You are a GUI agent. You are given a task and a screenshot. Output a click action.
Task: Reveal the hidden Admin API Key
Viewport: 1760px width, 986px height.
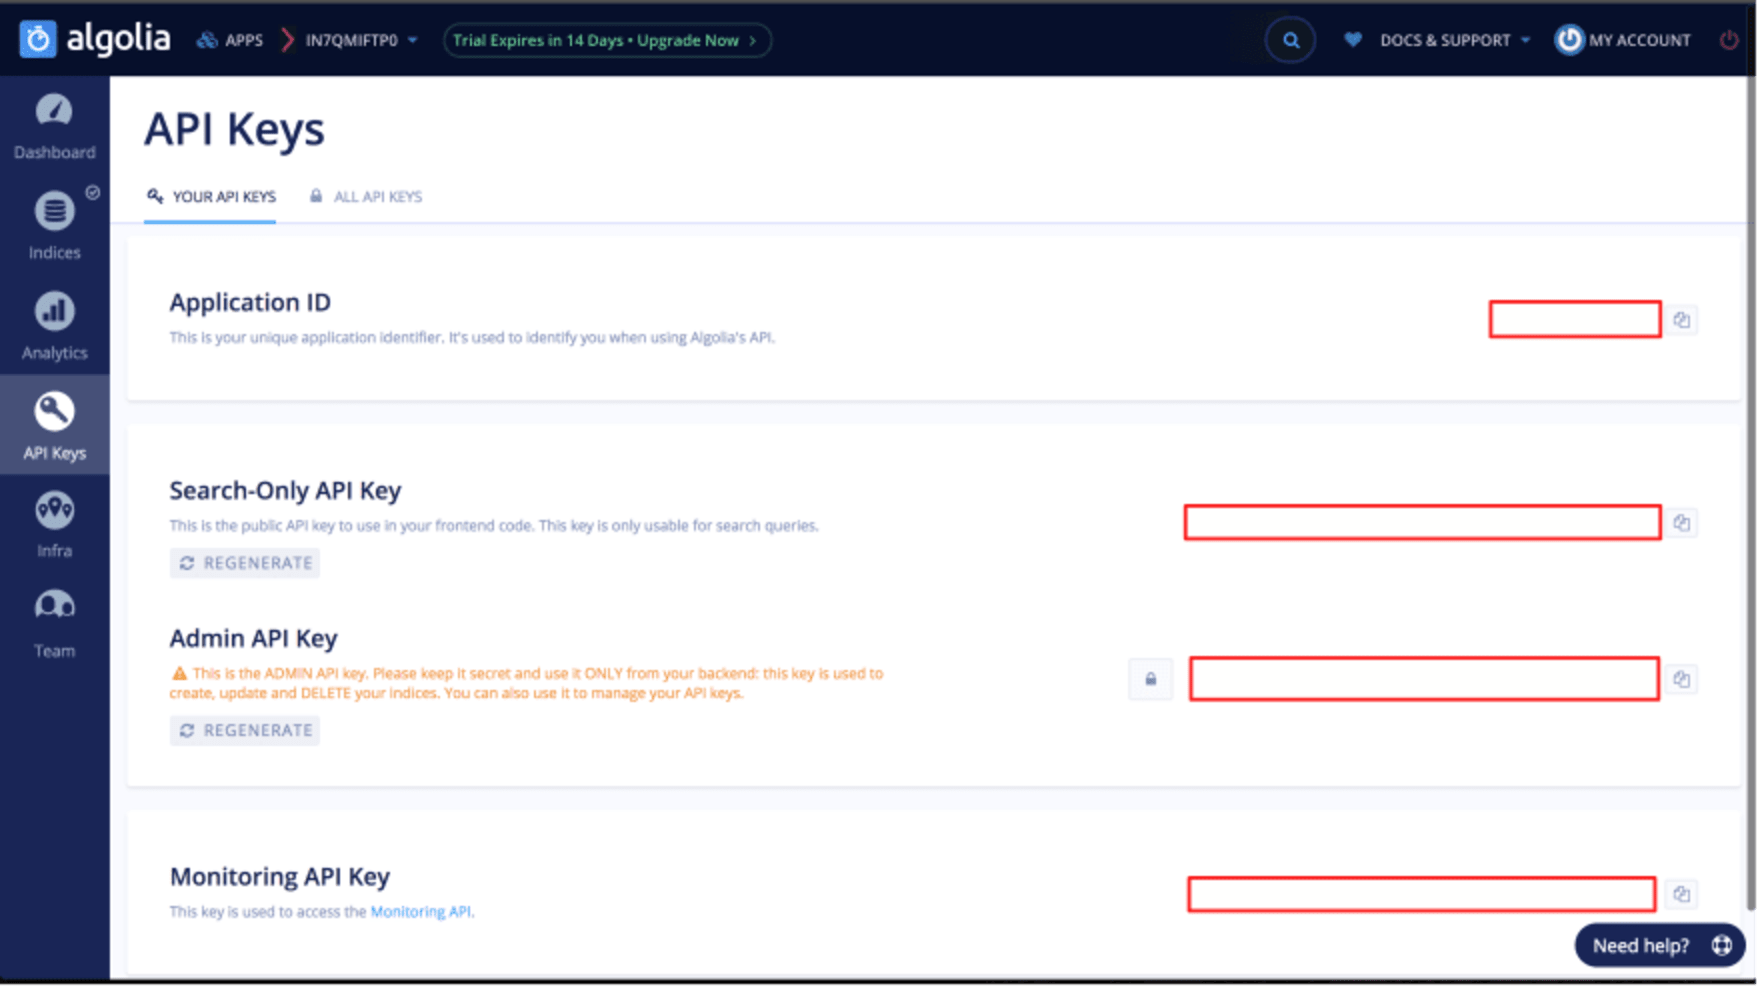(x=1150, y=679)
